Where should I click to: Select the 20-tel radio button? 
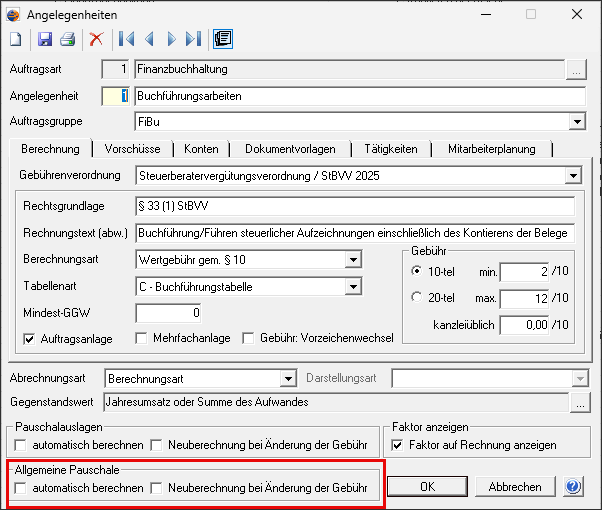[417, 297]
